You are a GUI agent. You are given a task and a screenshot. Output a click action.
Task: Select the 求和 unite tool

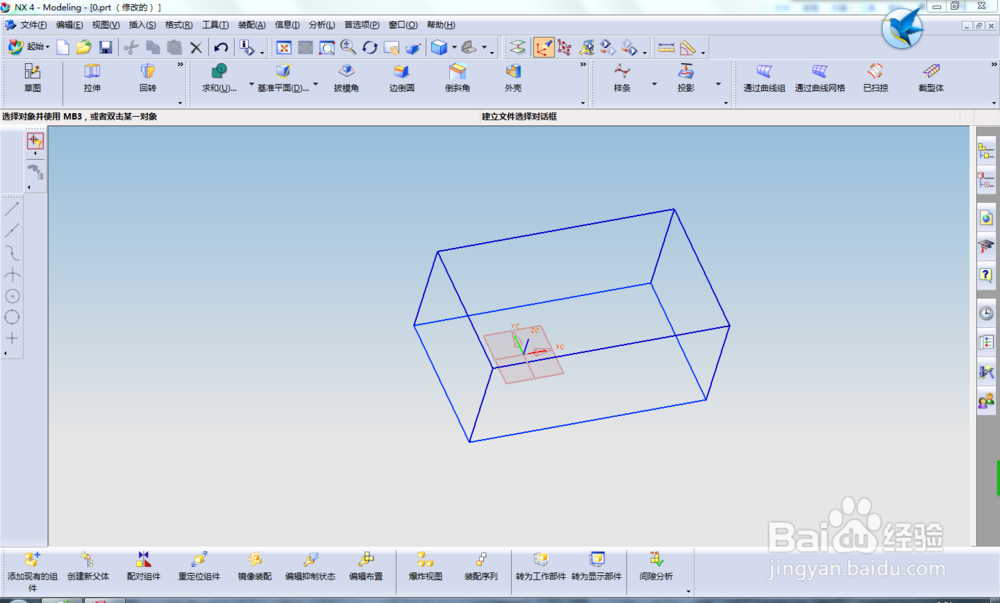click(x=219, y=78)
